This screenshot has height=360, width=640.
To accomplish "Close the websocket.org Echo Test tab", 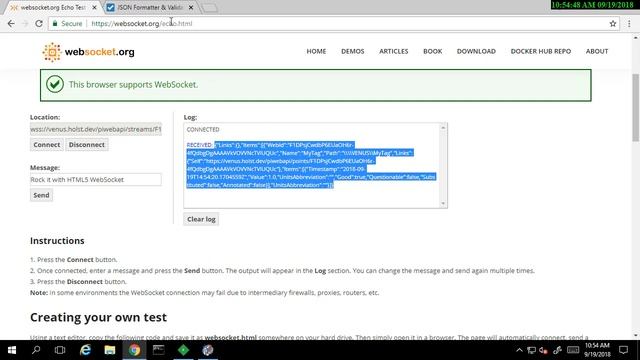I will (x=95, y=7).
